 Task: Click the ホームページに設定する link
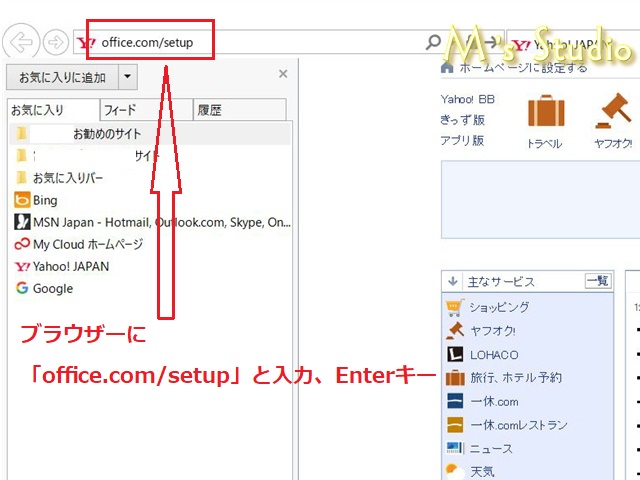(x=524, y=67)
